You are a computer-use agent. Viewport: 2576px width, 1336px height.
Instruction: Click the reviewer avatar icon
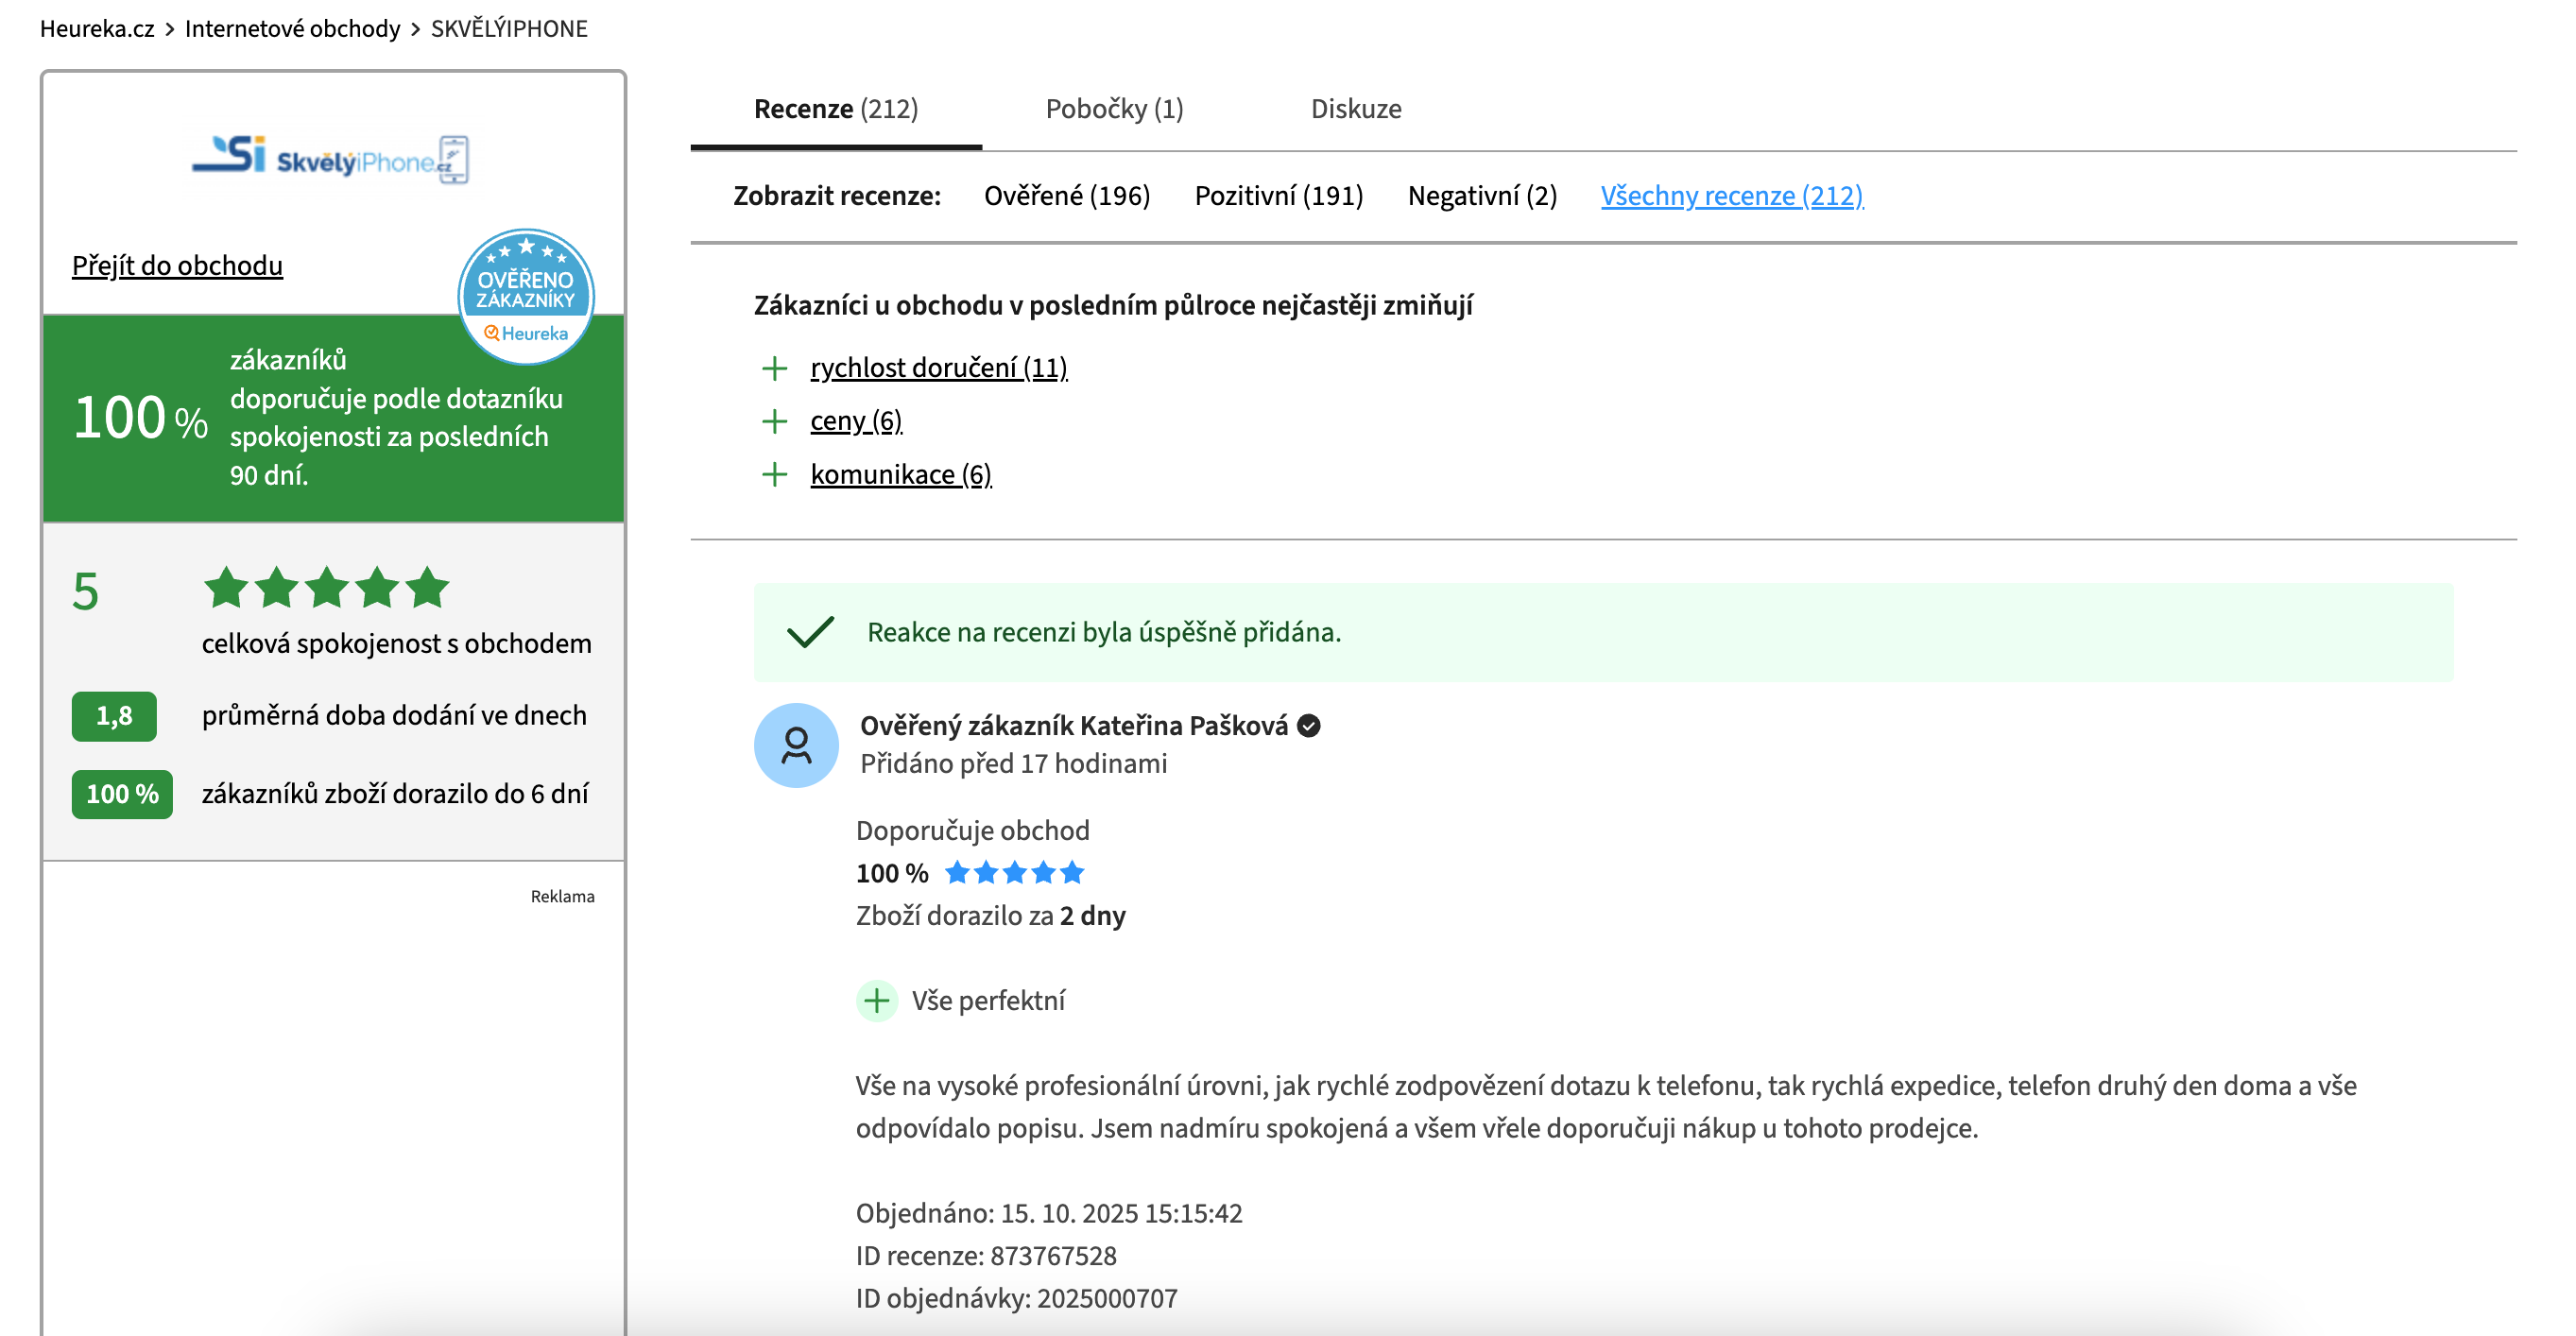[x=796, y=745]
